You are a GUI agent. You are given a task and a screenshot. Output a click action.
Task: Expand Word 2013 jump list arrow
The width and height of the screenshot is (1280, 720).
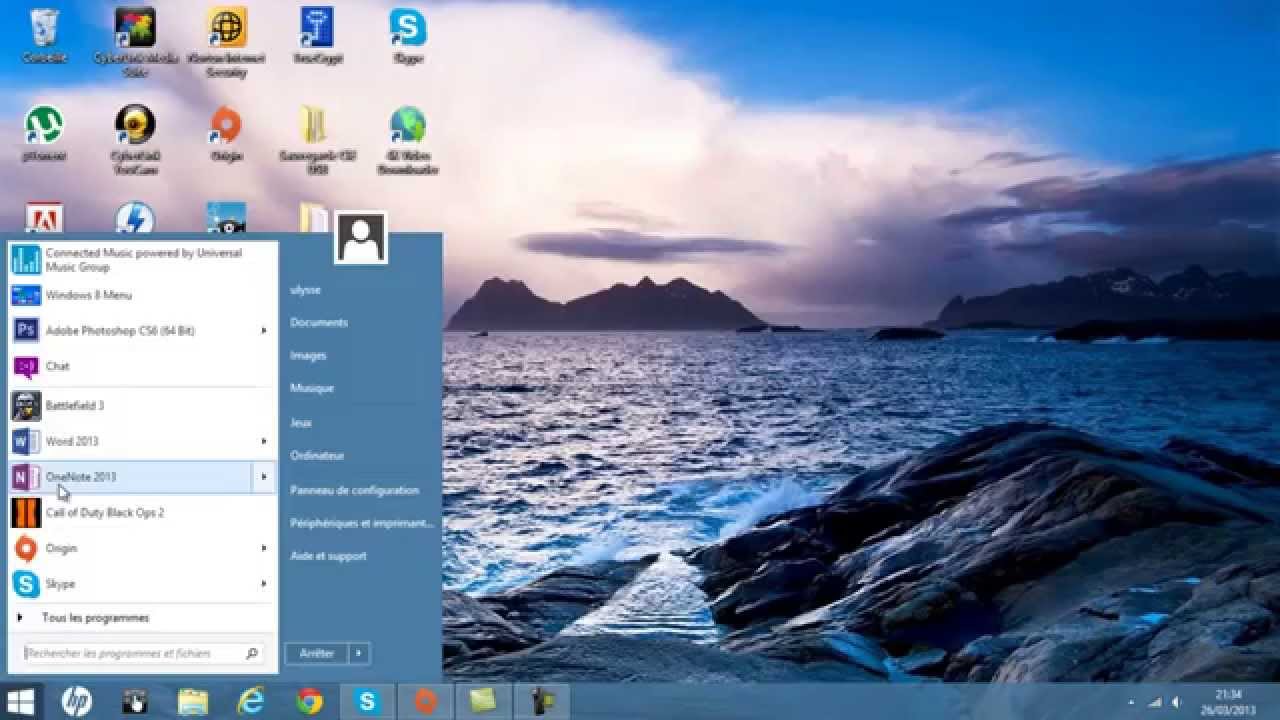click(x=264, y=441)
